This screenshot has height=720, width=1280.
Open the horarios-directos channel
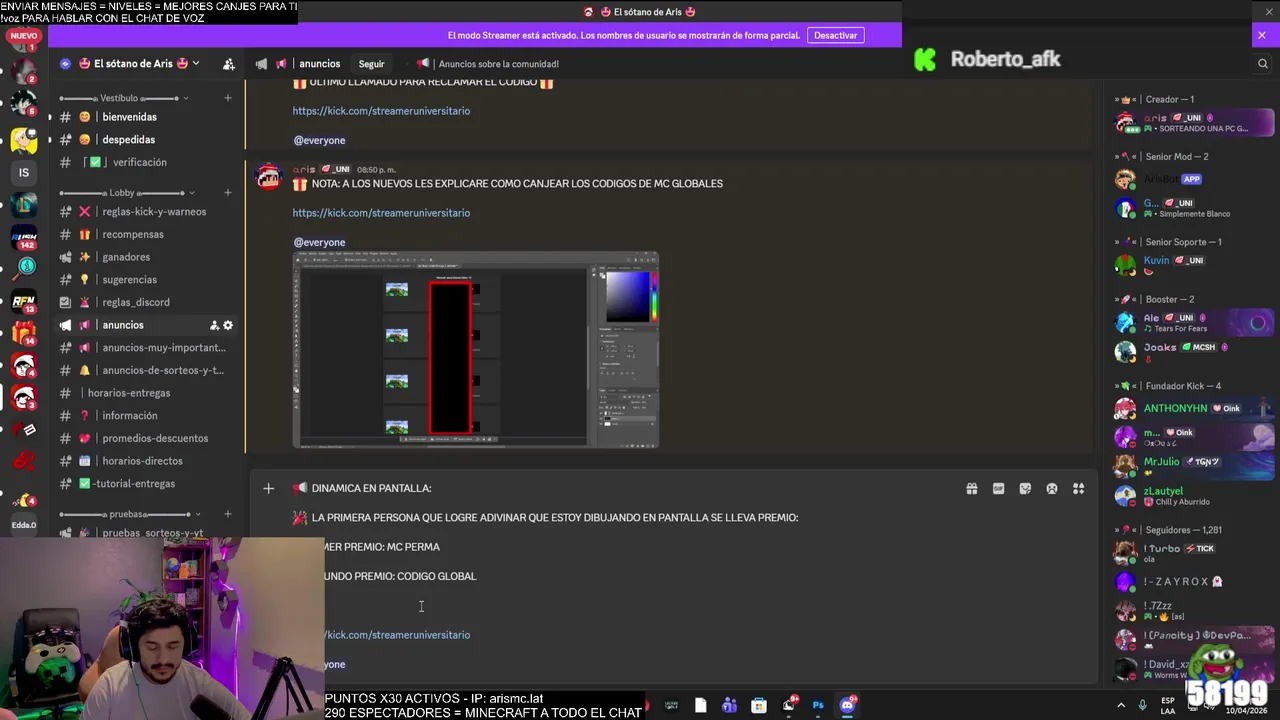(146, 461)
